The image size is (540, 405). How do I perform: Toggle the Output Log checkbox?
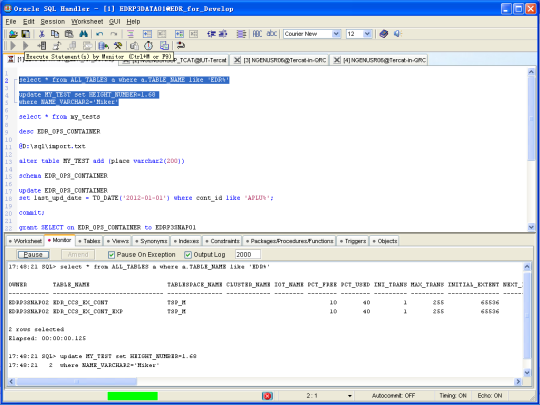tap(188, 255)
